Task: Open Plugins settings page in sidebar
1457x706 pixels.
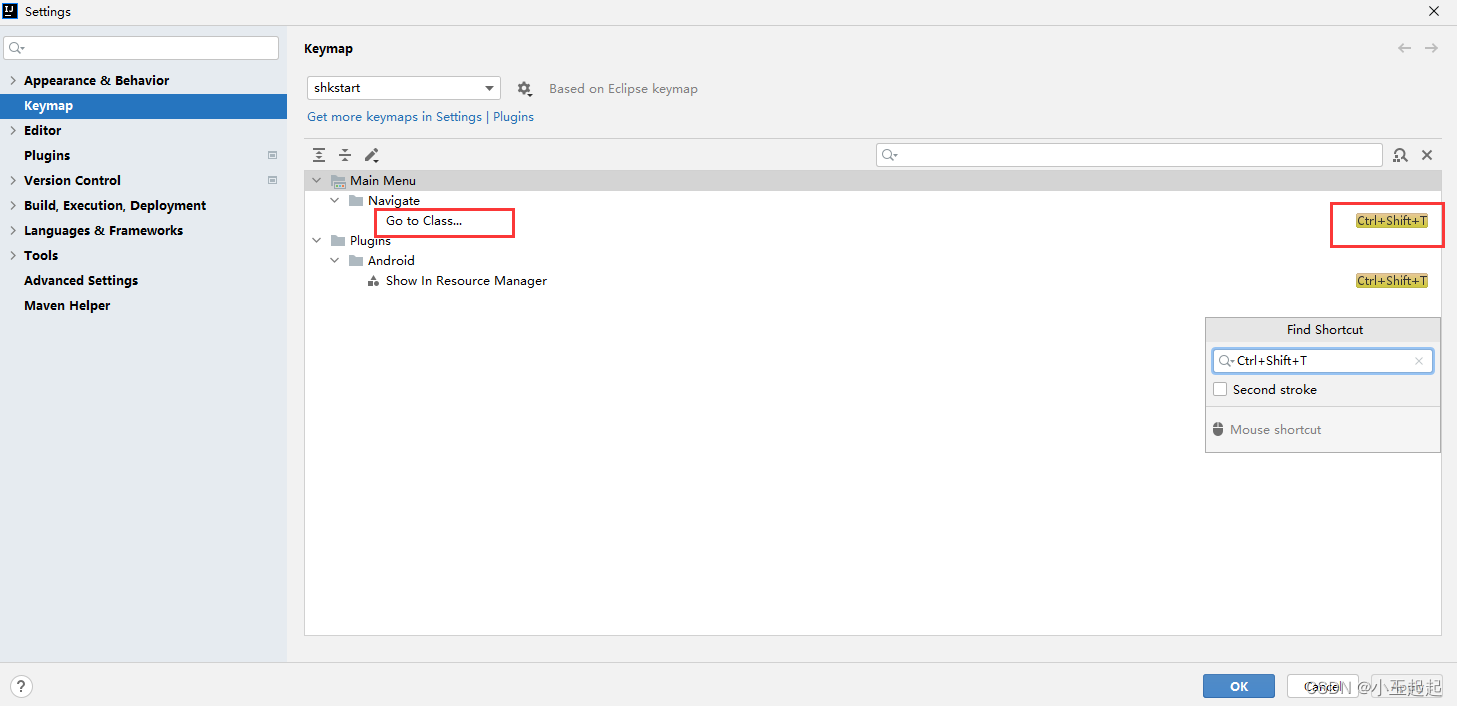Action: (47, 155)
